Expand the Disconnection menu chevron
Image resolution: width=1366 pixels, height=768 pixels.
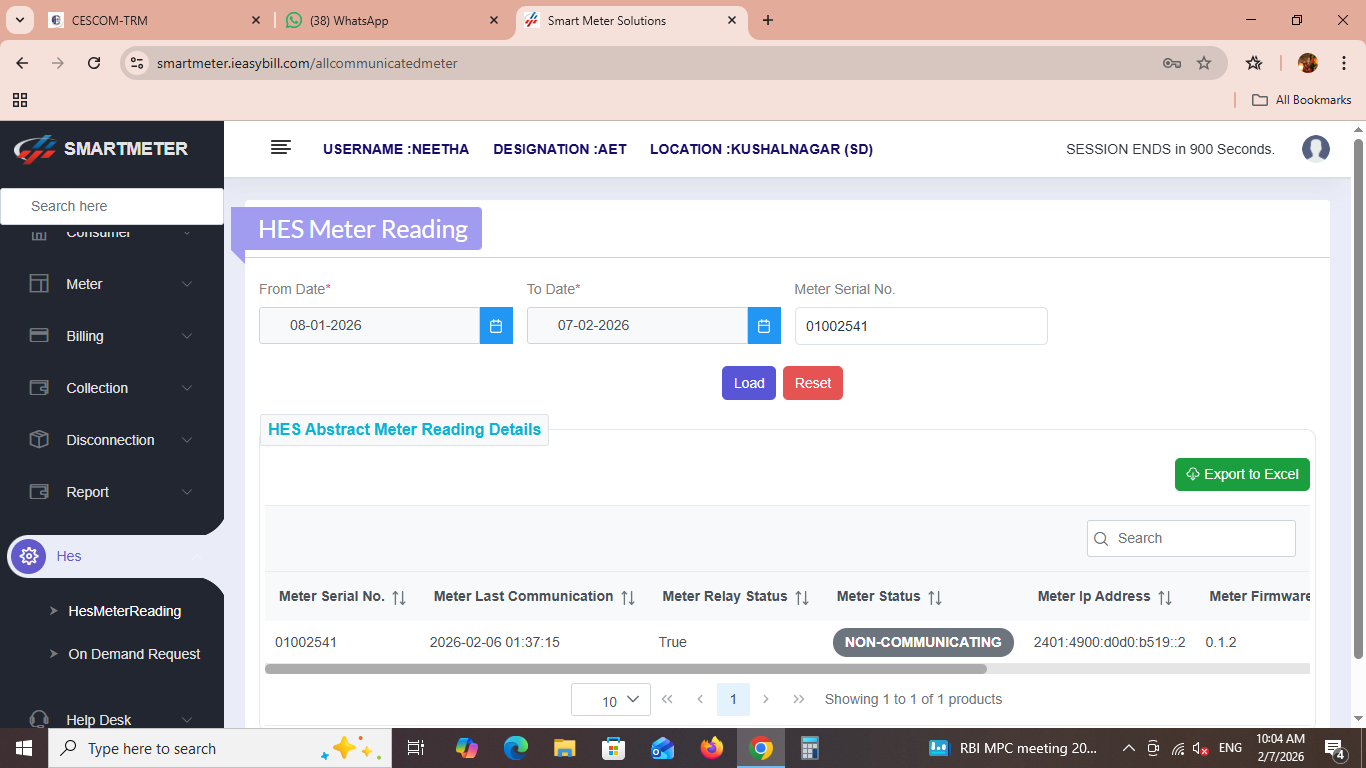(x=187, y=440)
